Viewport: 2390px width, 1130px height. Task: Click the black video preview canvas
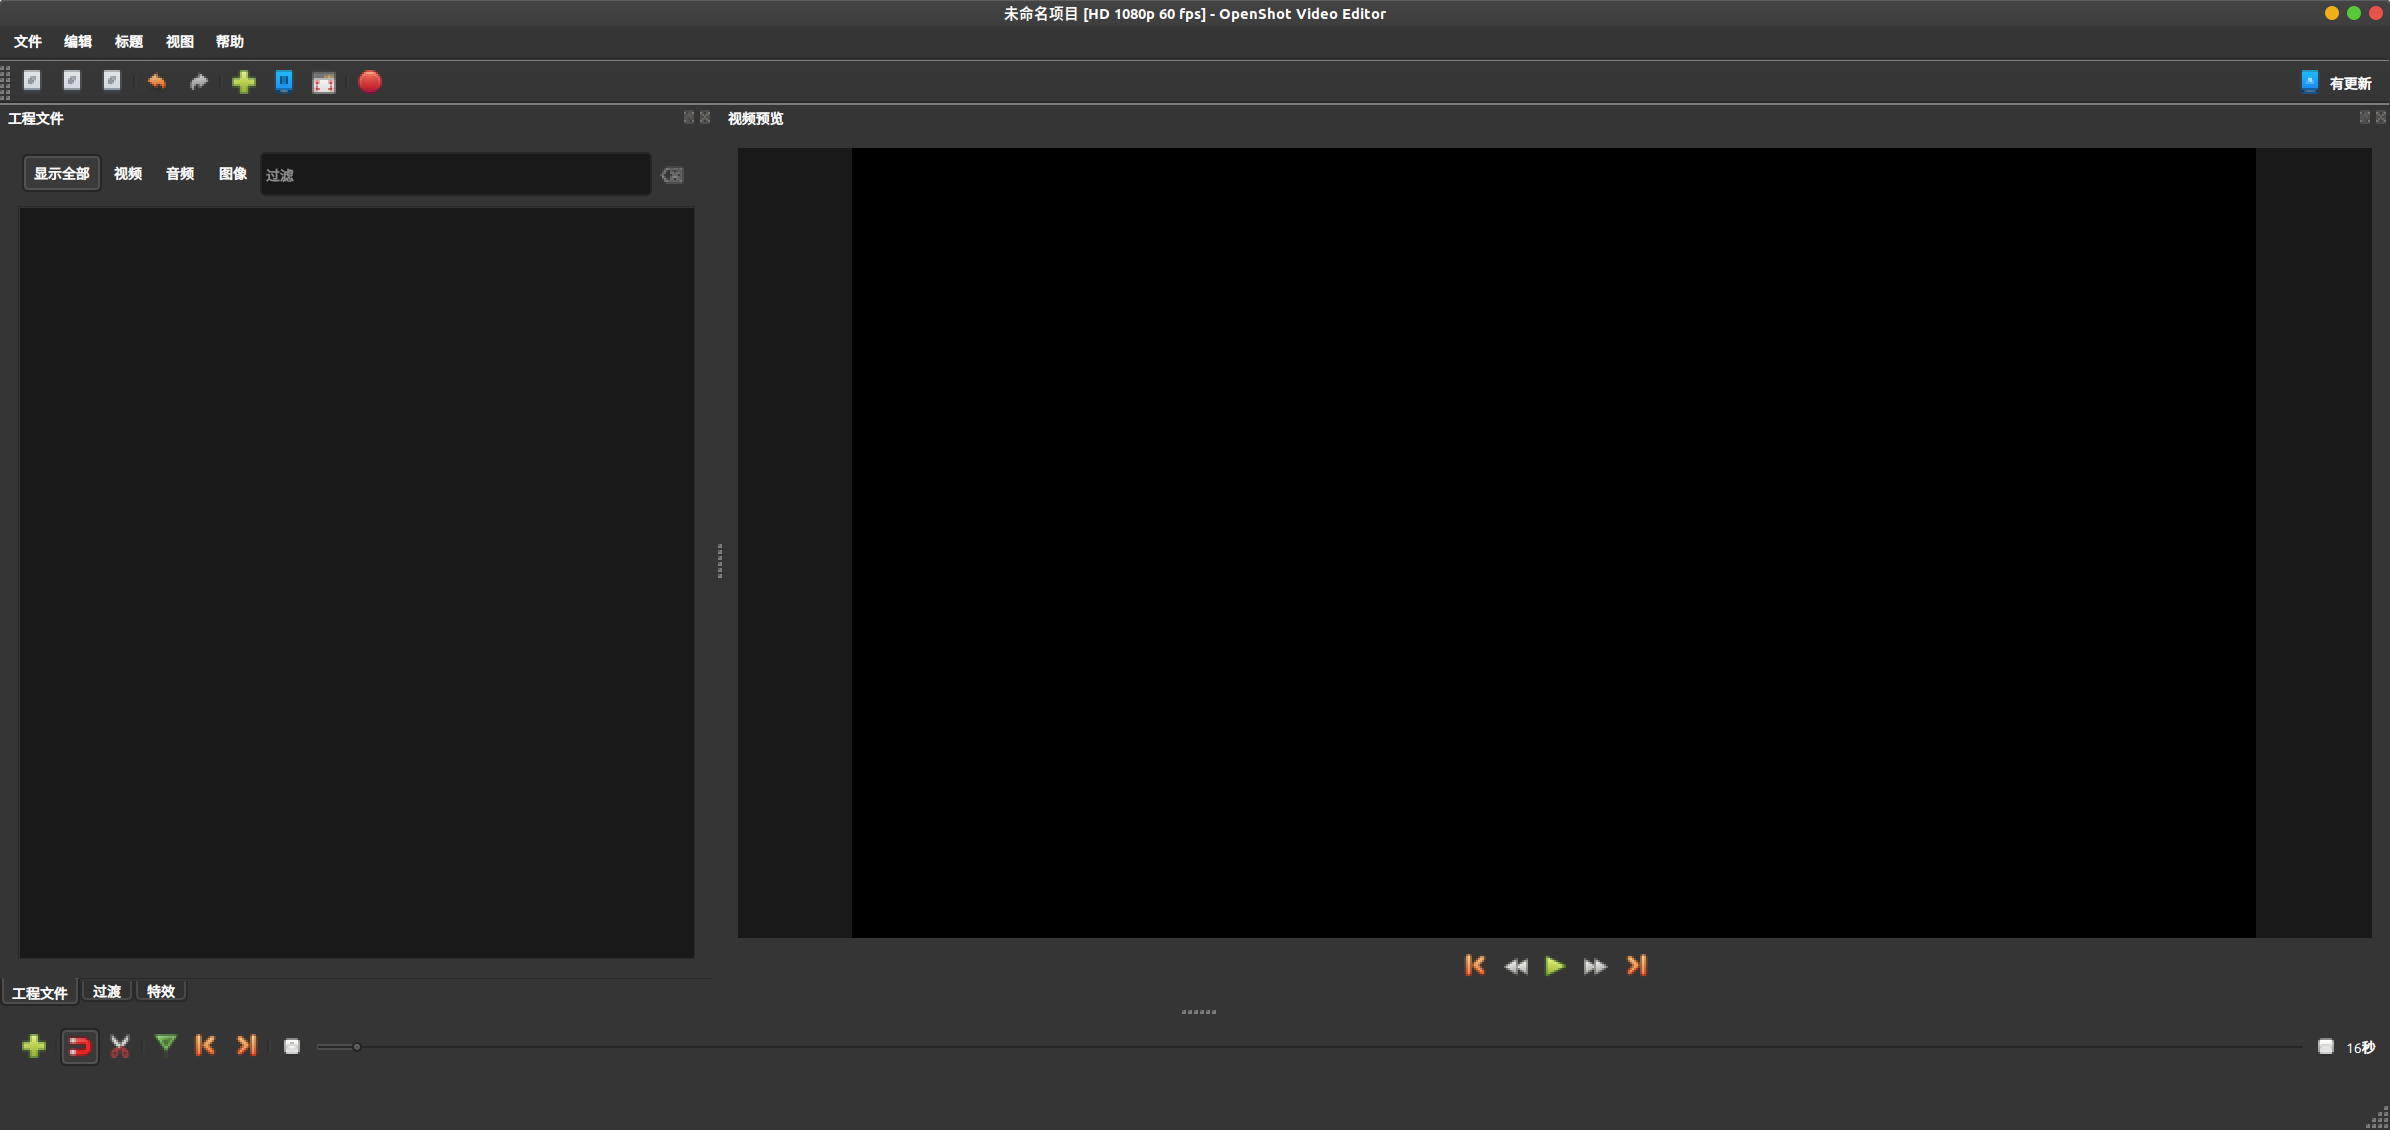[1553, 543]
